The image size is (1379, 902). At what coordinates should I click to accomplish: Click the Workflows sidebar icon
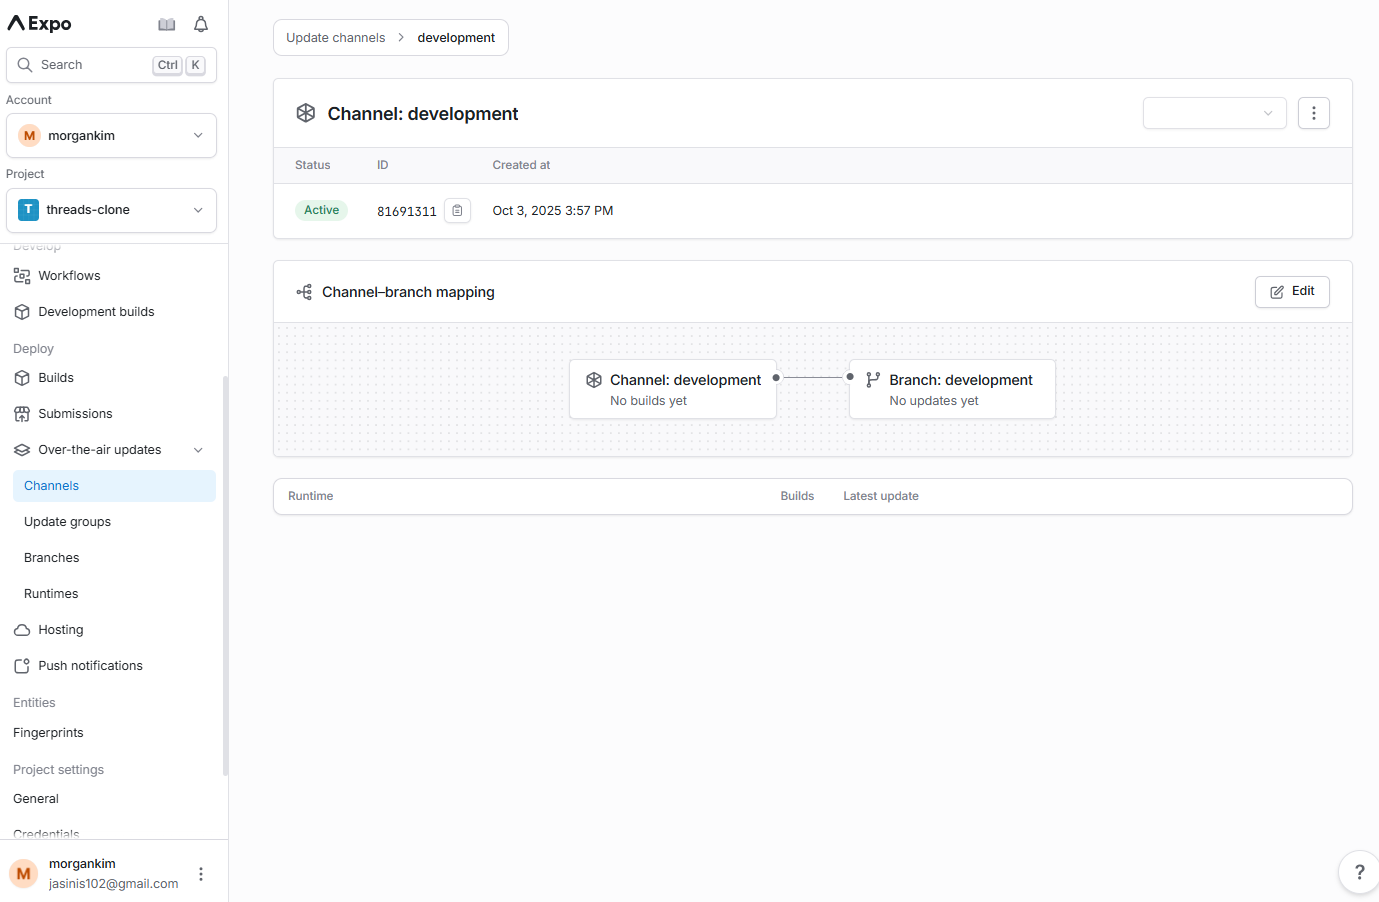22,276
